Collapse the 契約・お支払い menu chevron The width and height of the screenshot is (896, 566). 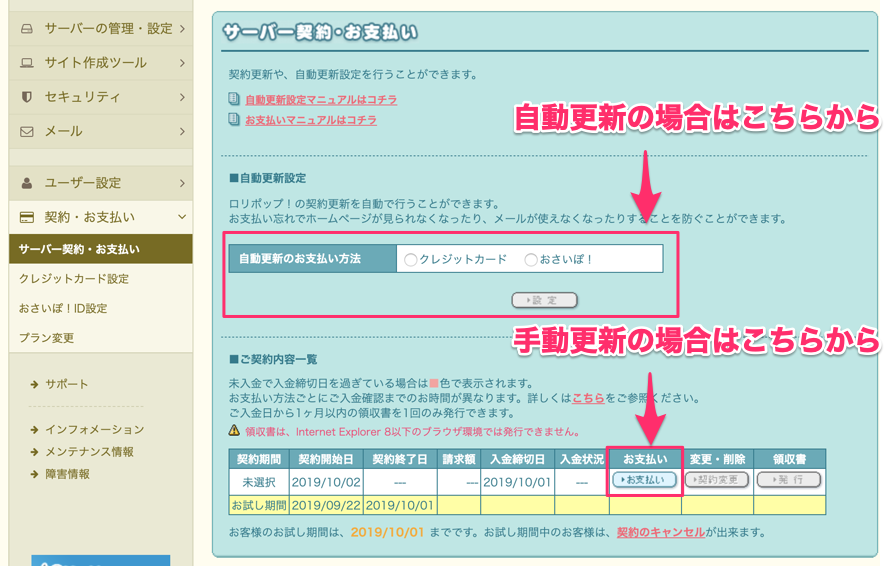[x=182, y=217]
